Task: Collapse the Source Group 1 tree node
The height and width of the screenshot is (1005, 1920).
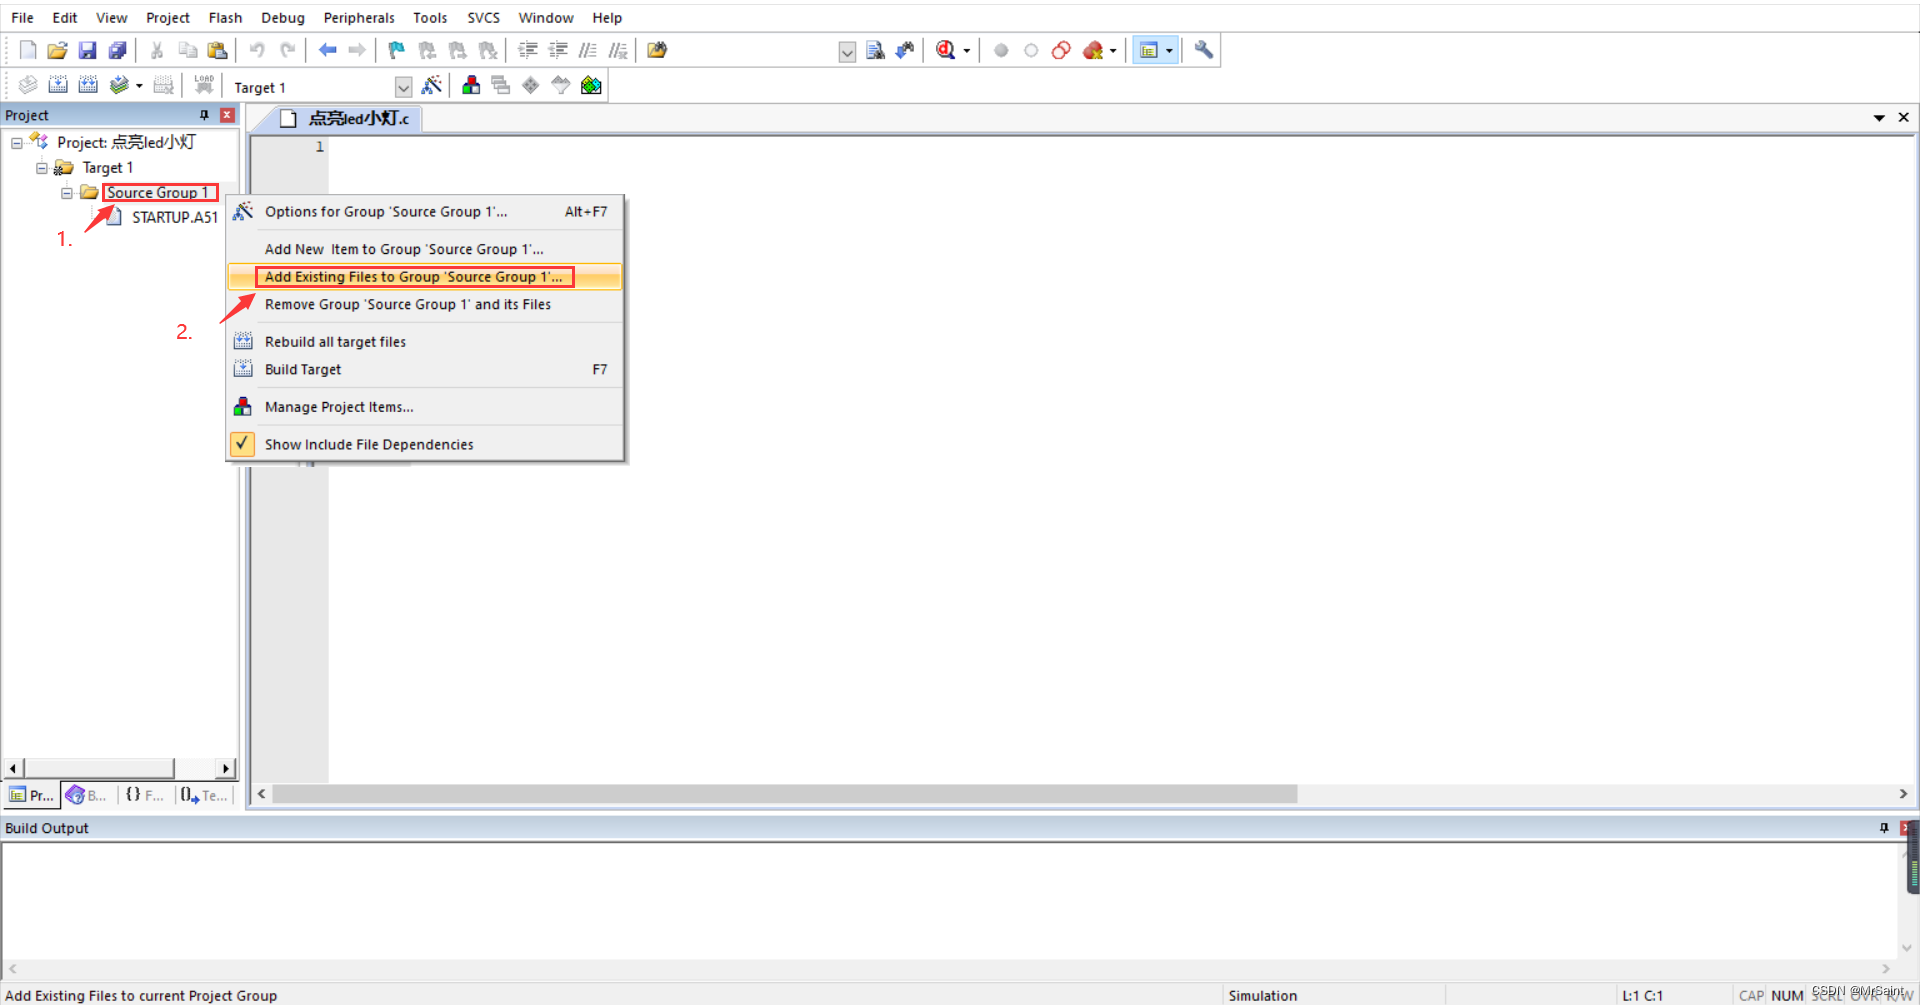Action: click(67, 193)
